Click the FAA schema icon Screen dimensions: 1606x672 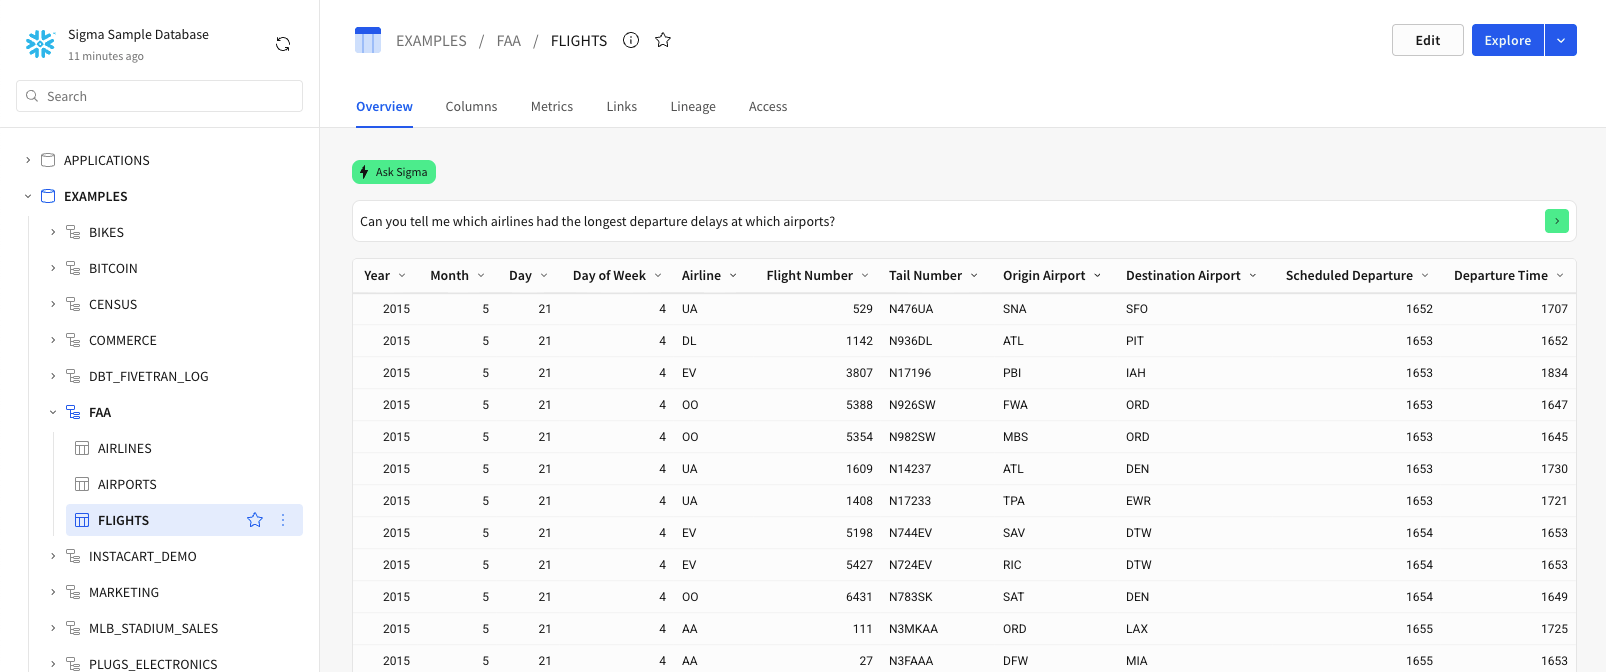pos(73,412)
